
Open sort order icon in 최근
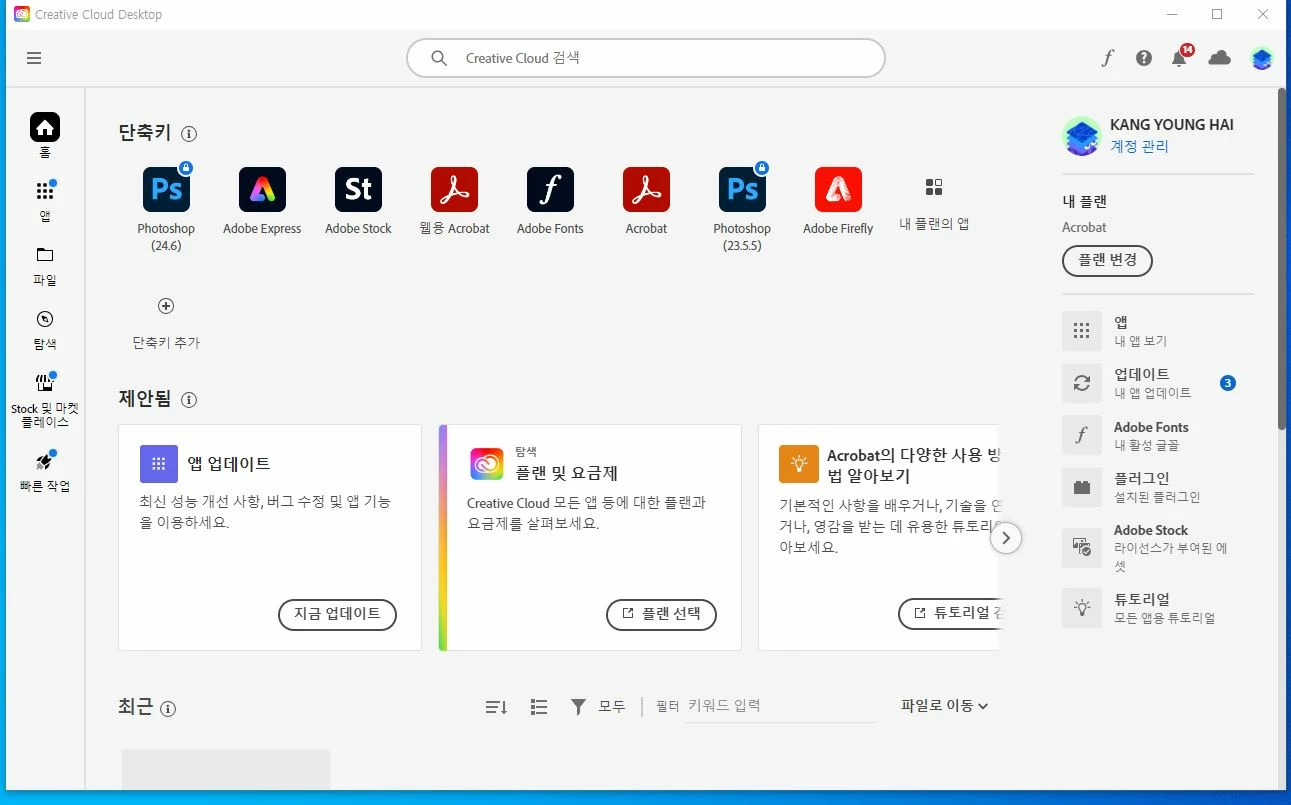pos(496,707)
